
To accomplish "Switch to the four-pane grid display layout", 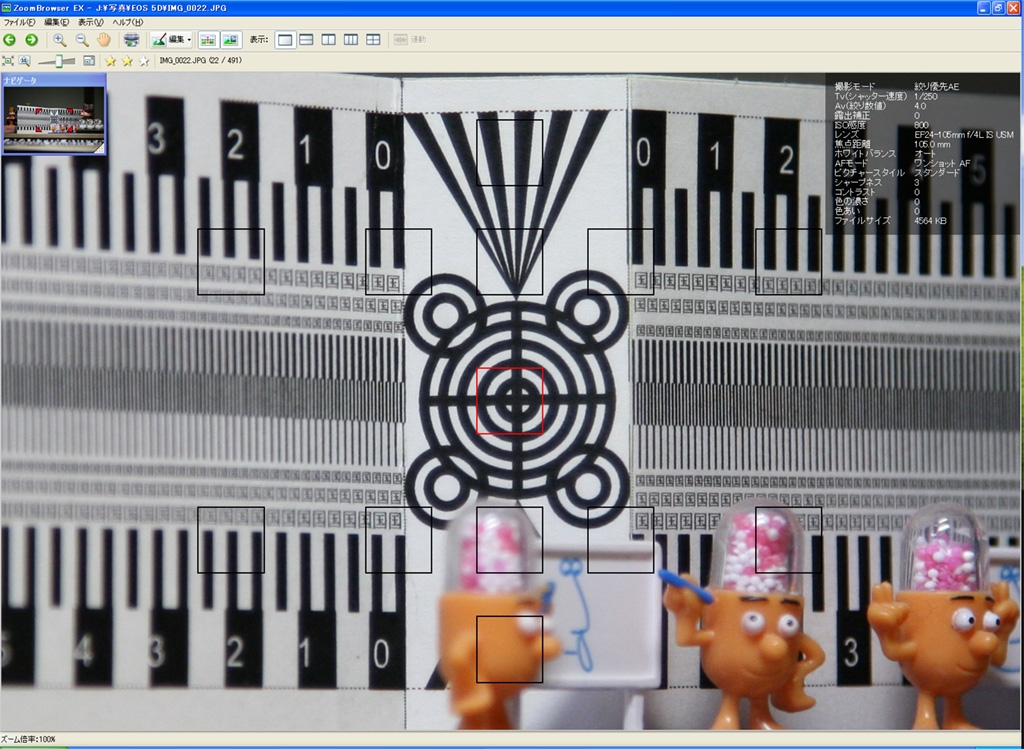I will pos(373,40).
